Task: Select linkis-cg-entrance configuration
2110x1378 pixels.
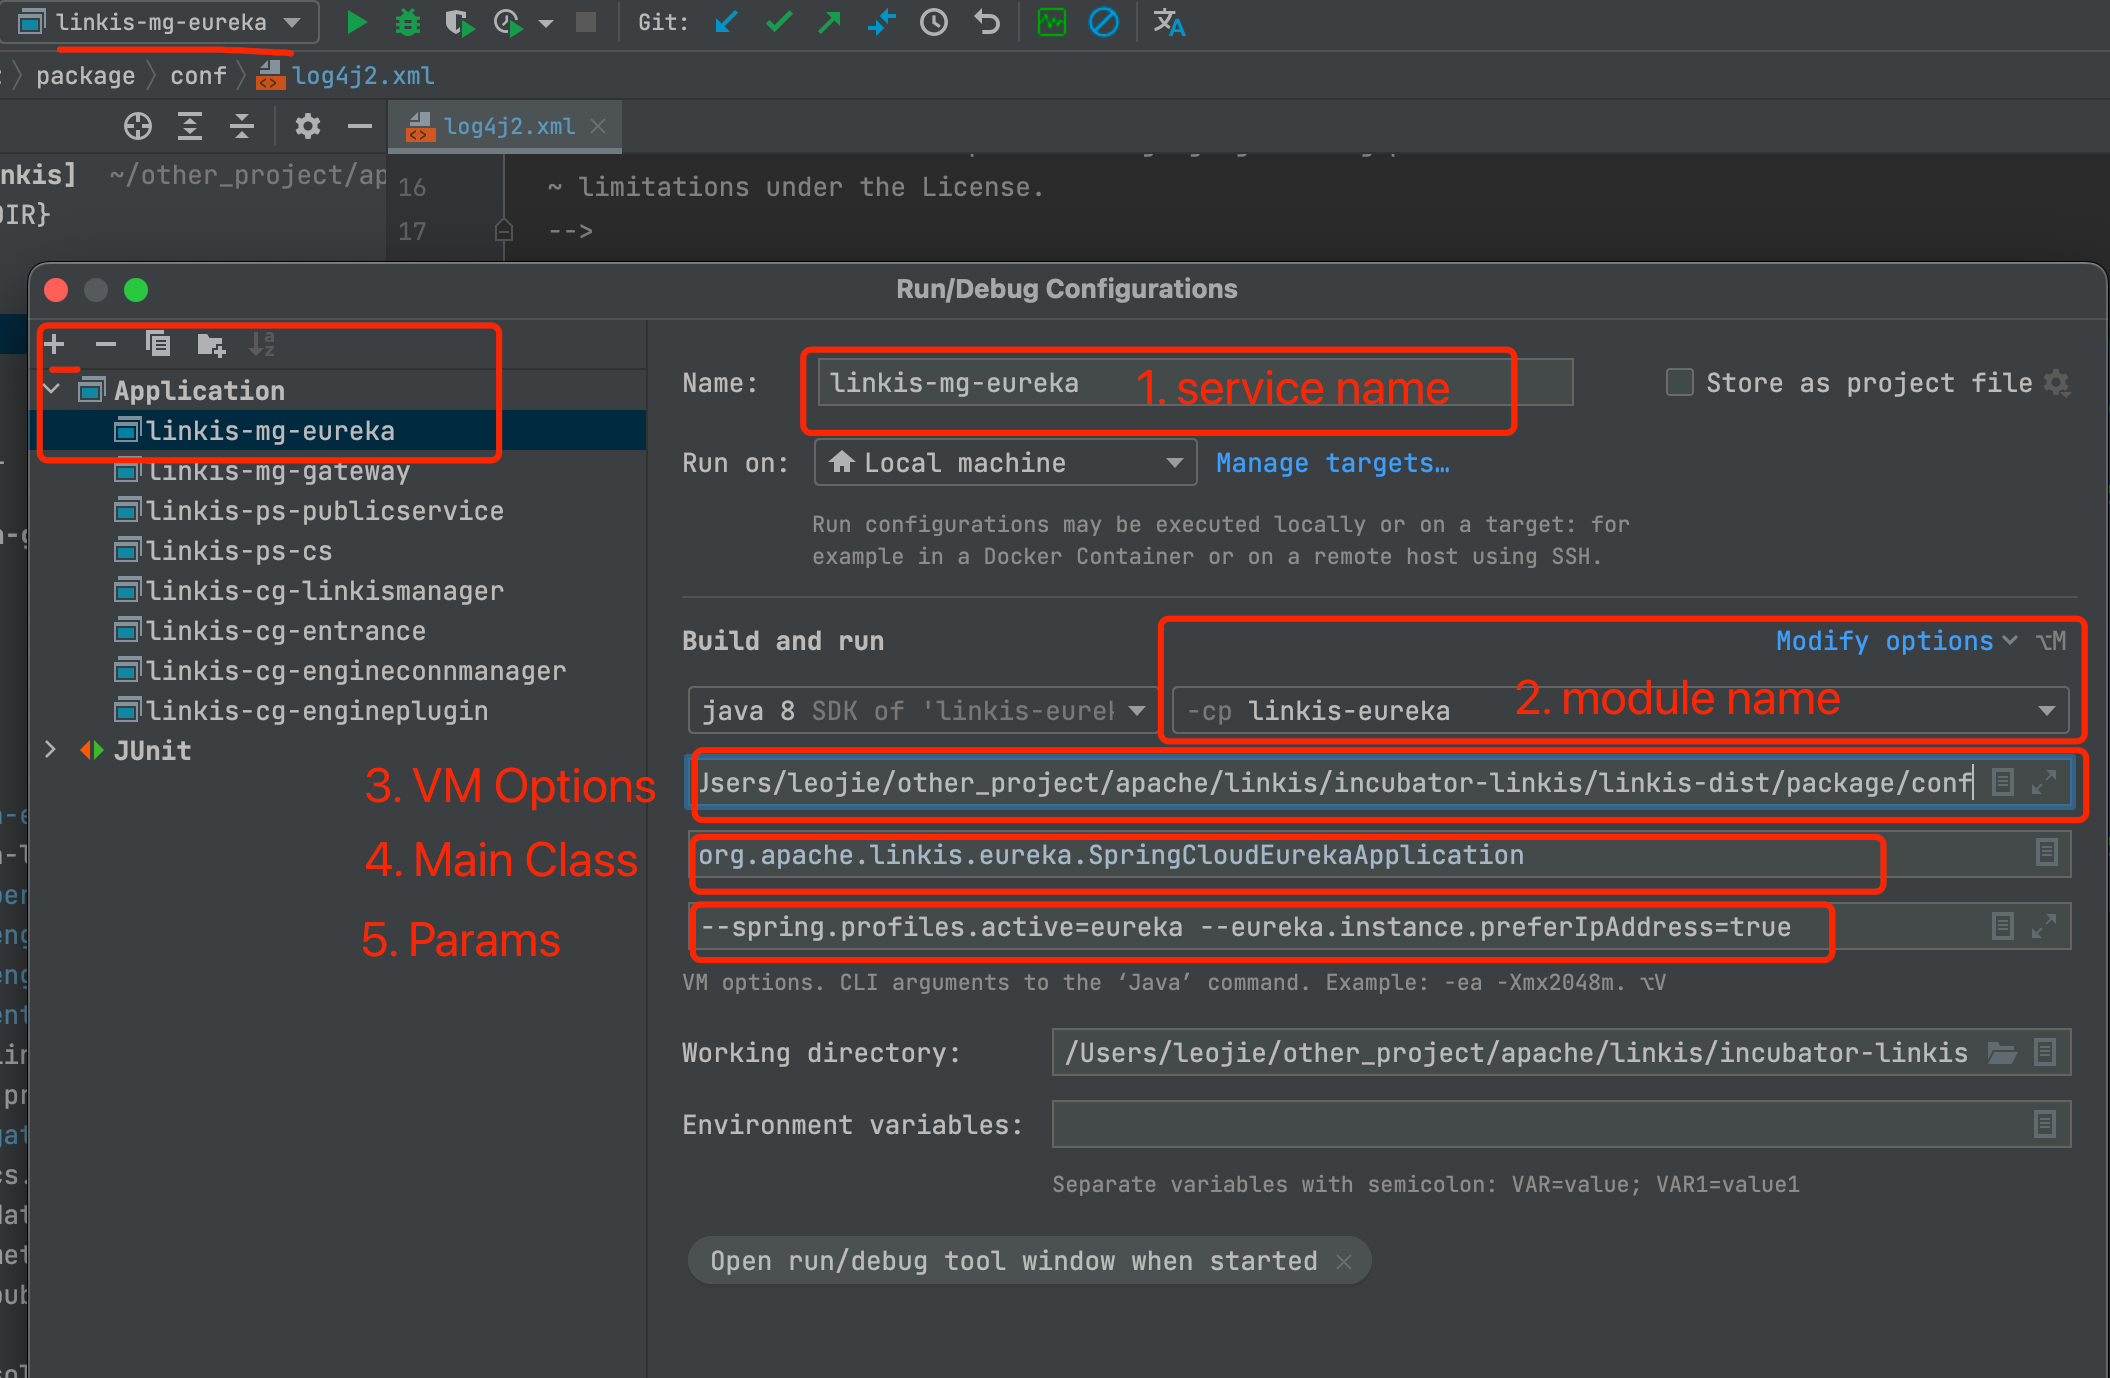Action: (285, 631)
